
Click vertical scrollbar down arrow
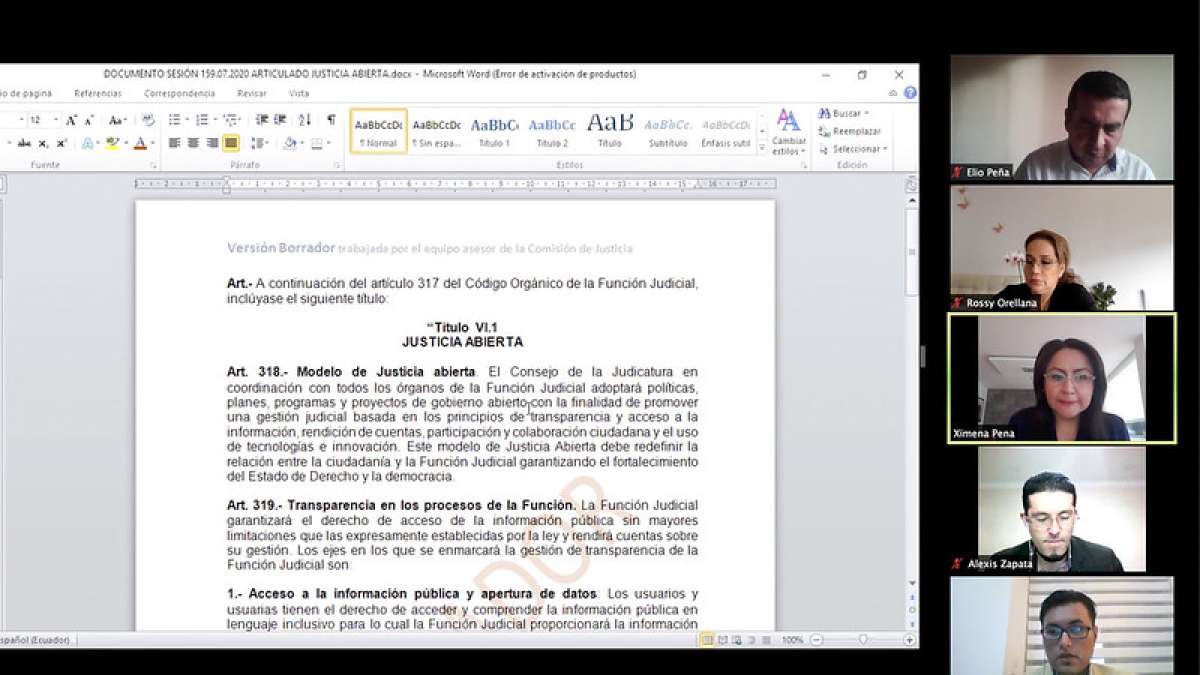tap(911, 583)
